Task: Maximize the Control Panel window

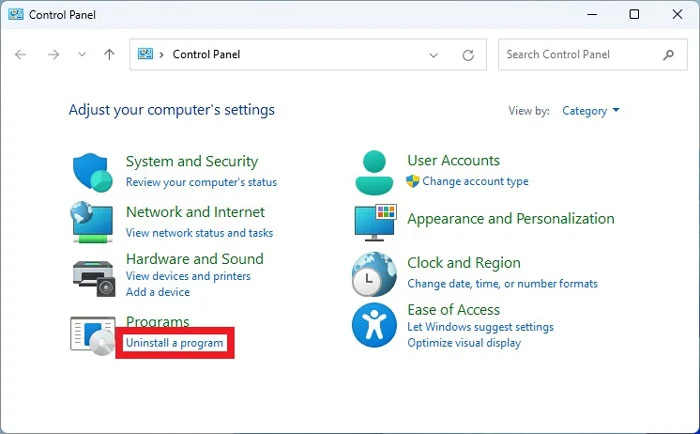Action: tap(634, 14)
